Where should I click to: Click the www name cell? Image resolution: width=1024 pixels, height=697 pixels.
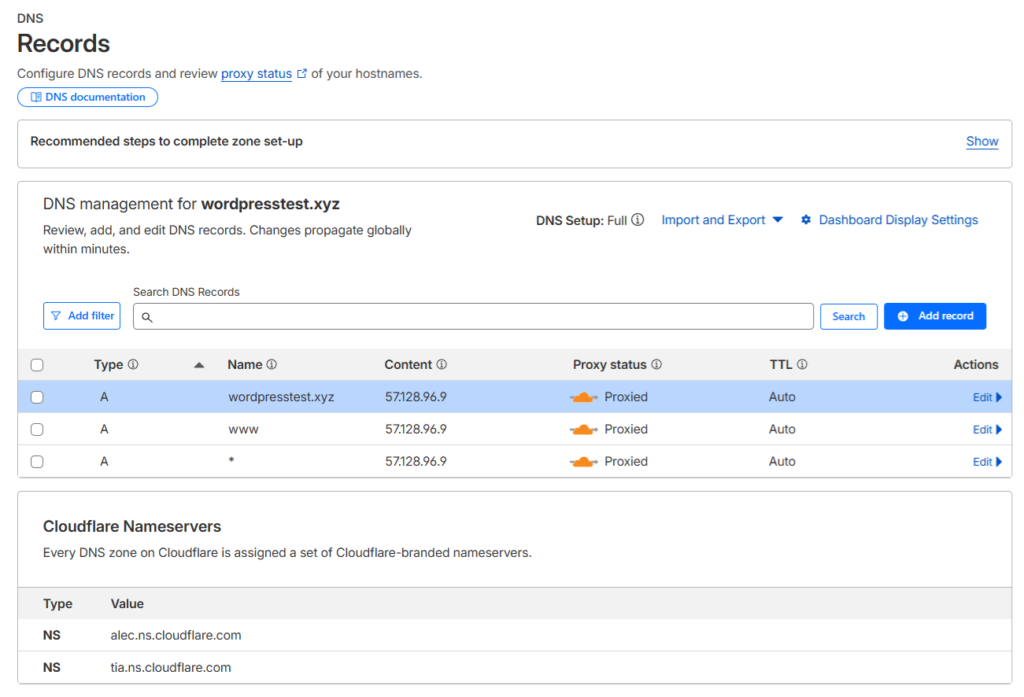[x=243, y=429]
